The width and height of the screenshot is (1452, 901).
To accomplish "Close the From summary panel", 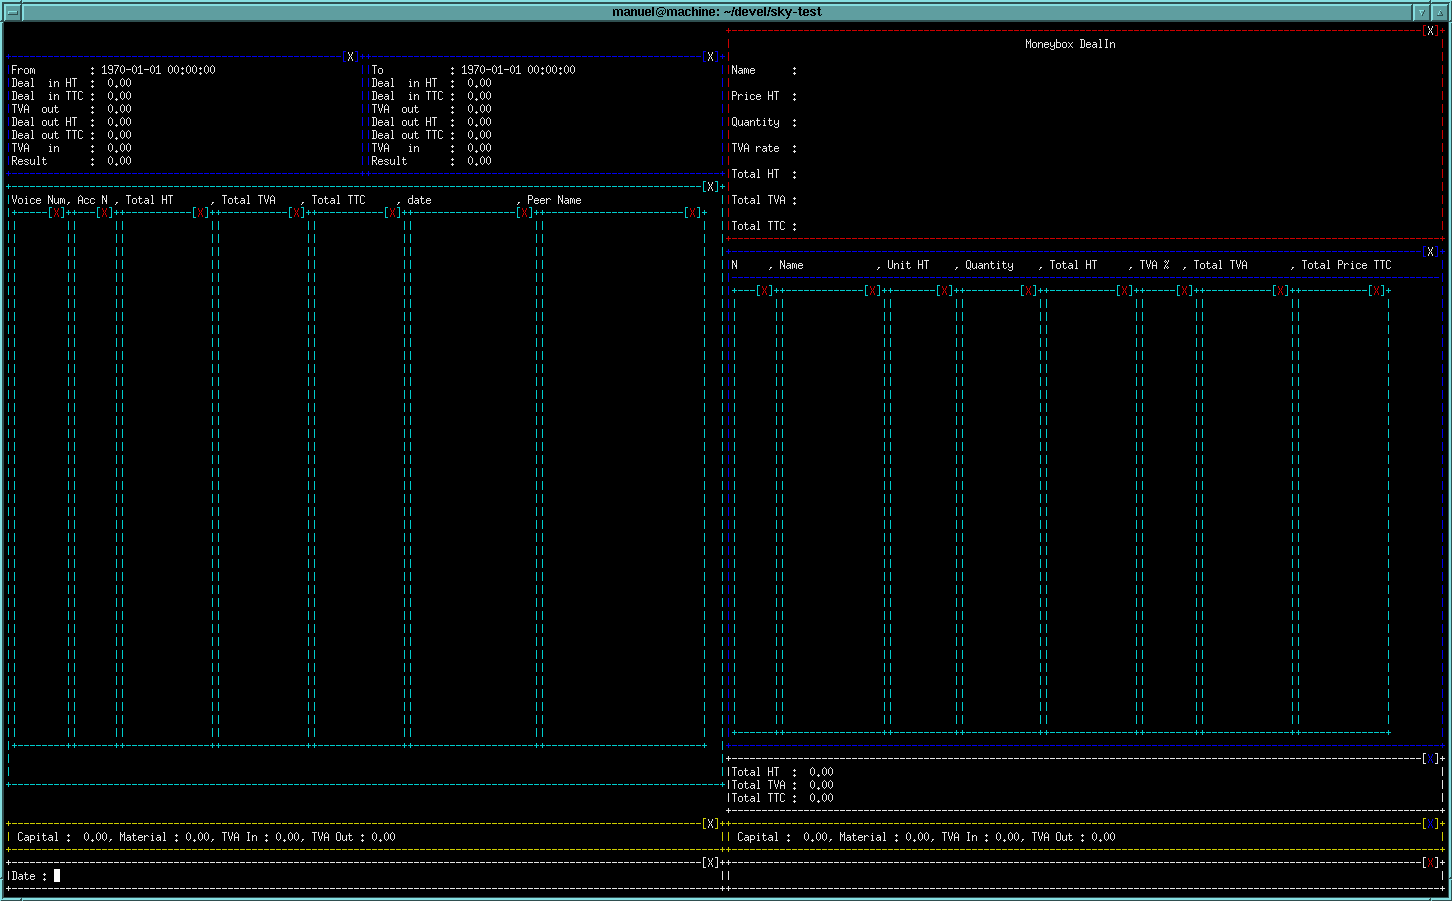I will [x=350, y=57].
